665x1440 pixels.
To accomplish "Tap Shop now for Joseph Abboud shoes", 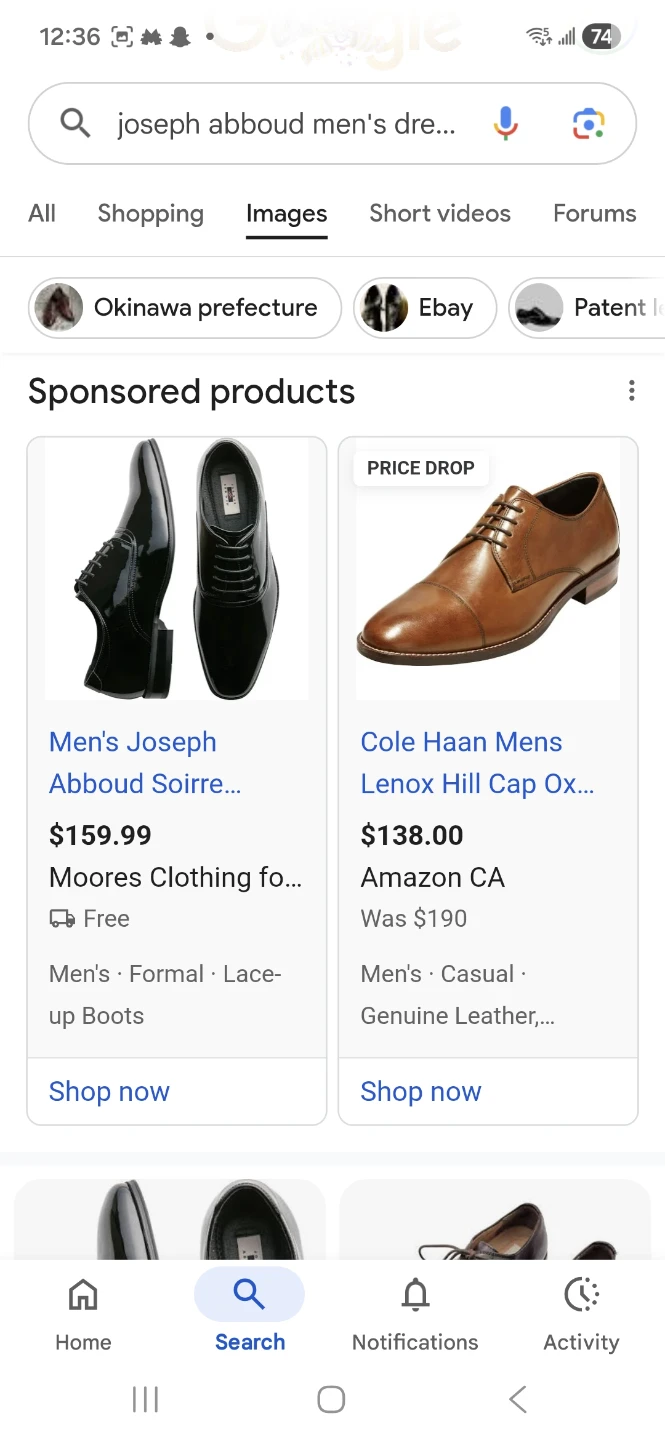I will pos(109,1091).
